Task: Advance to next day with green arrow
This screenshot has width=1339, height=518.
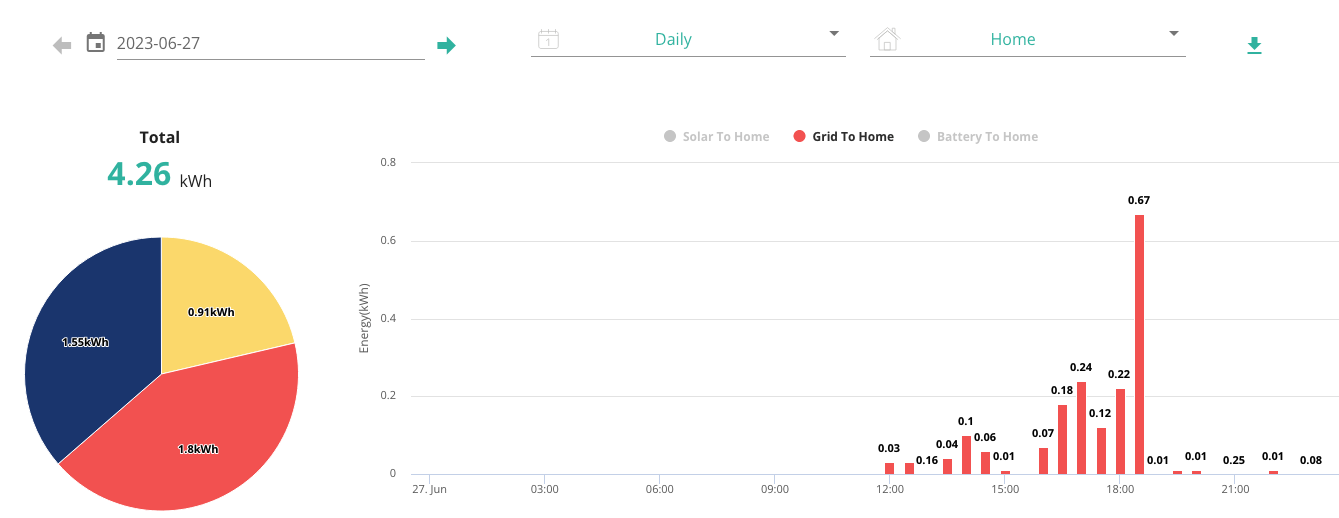Action: (446, 45)
